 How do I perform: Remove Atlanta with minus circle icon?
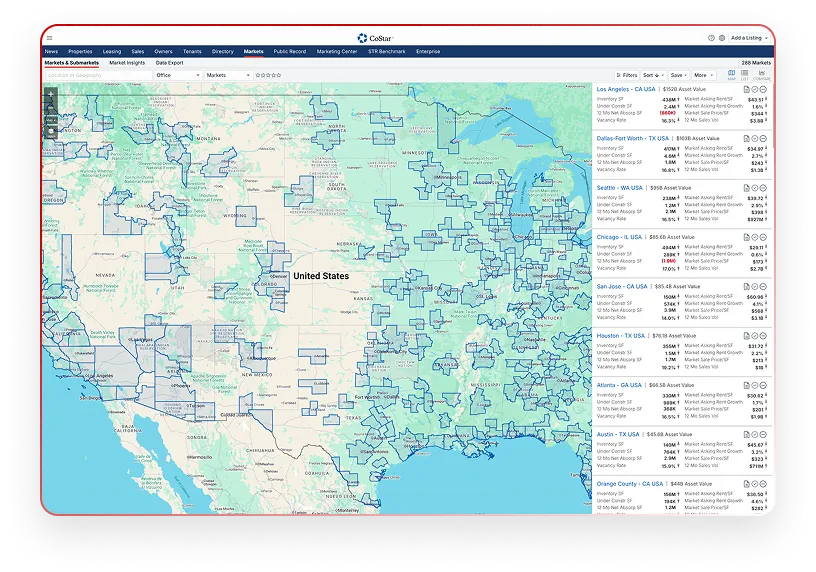763,385
